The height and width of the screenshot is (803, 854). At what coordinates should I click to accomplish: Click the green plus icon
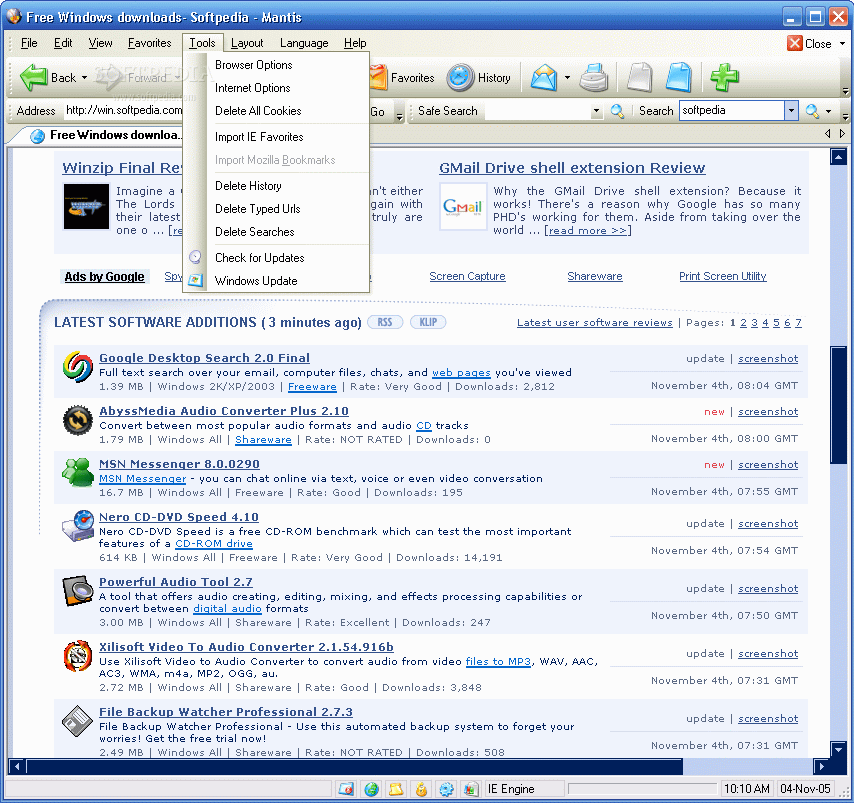724,77
